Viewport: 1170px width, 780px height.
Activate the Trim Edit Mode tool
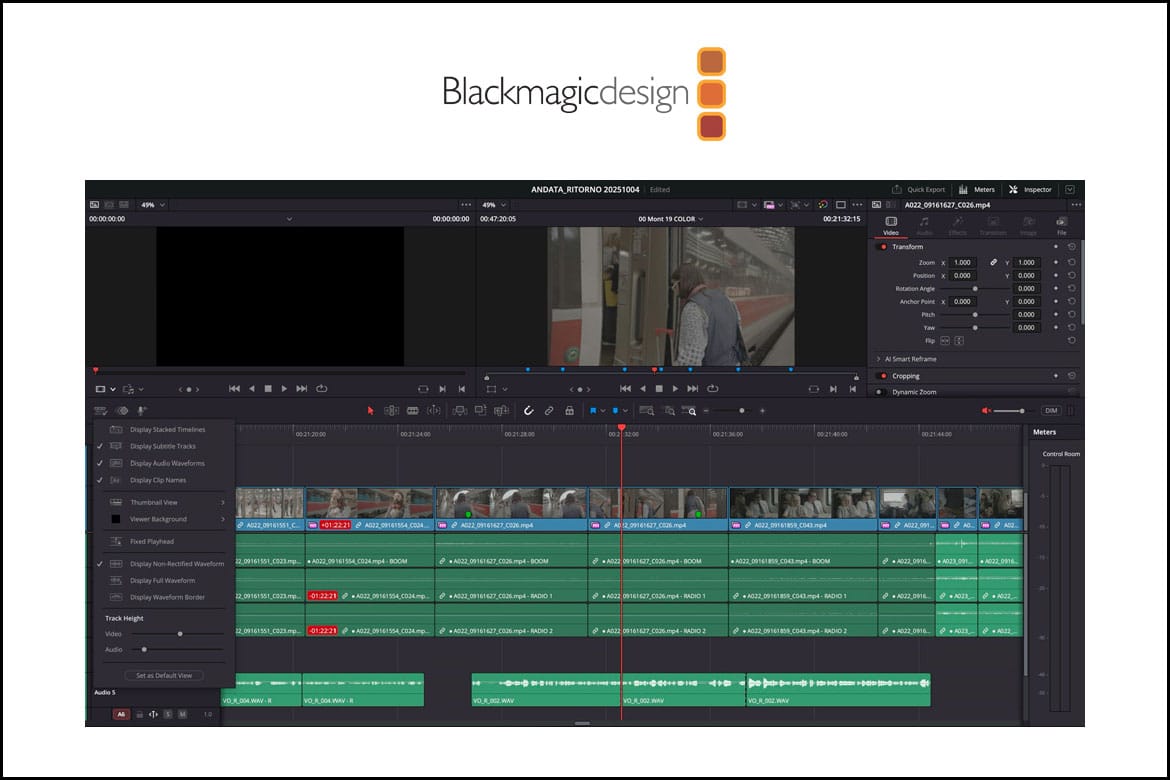pyautogui.click(x=391, y=411)
